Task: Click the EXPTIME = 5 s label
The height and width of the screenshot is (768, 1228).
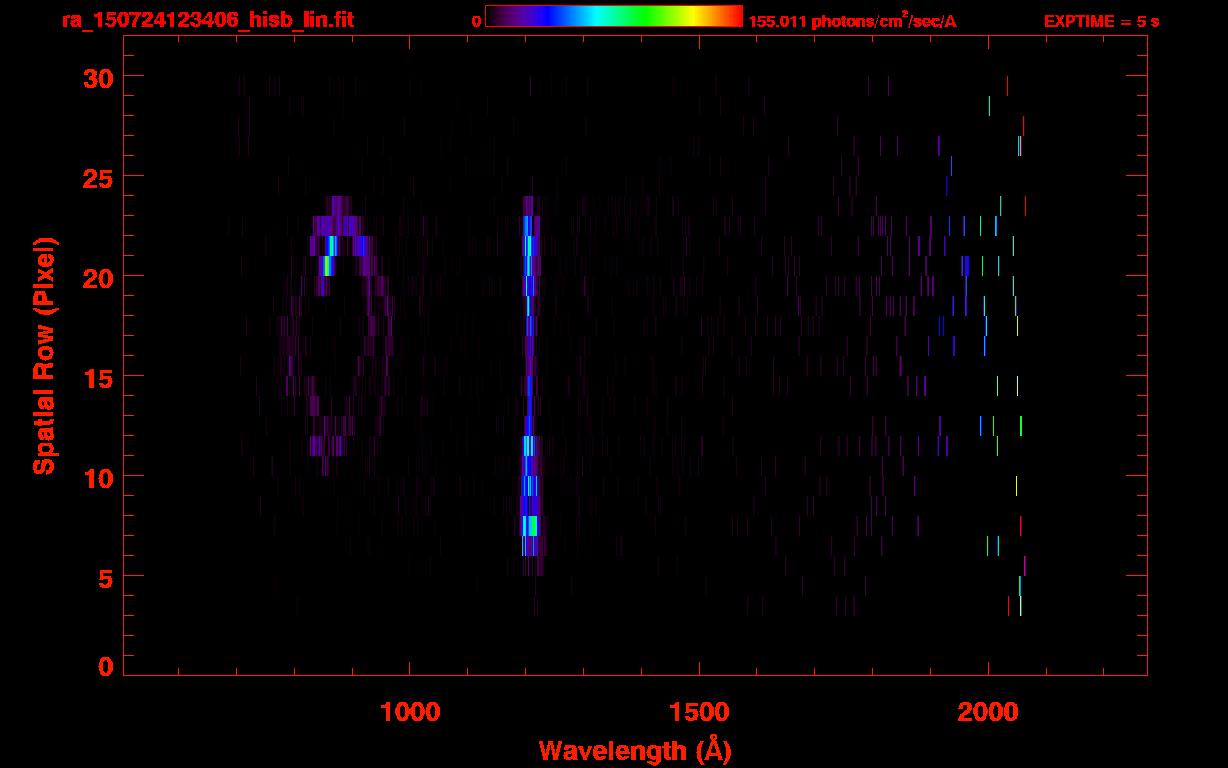Action: (1101, 21)
